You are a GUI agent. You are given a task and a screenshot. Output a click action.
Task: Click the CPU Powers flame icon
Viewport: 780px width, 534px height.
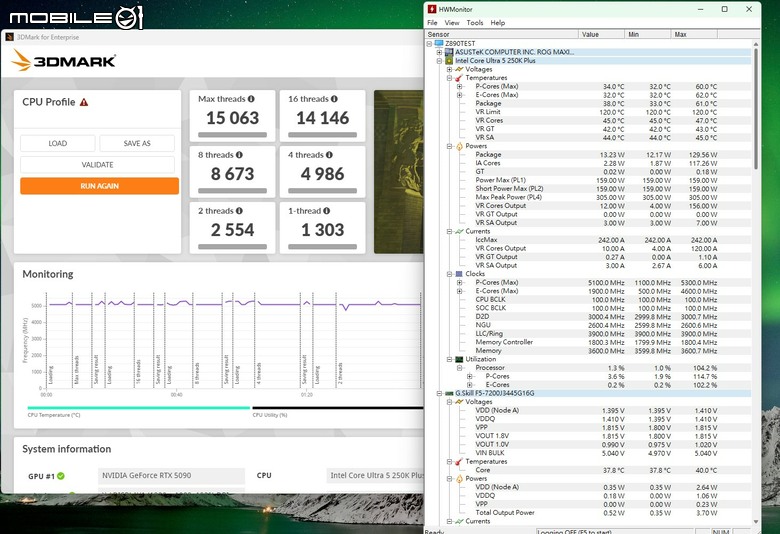(459, 146)
